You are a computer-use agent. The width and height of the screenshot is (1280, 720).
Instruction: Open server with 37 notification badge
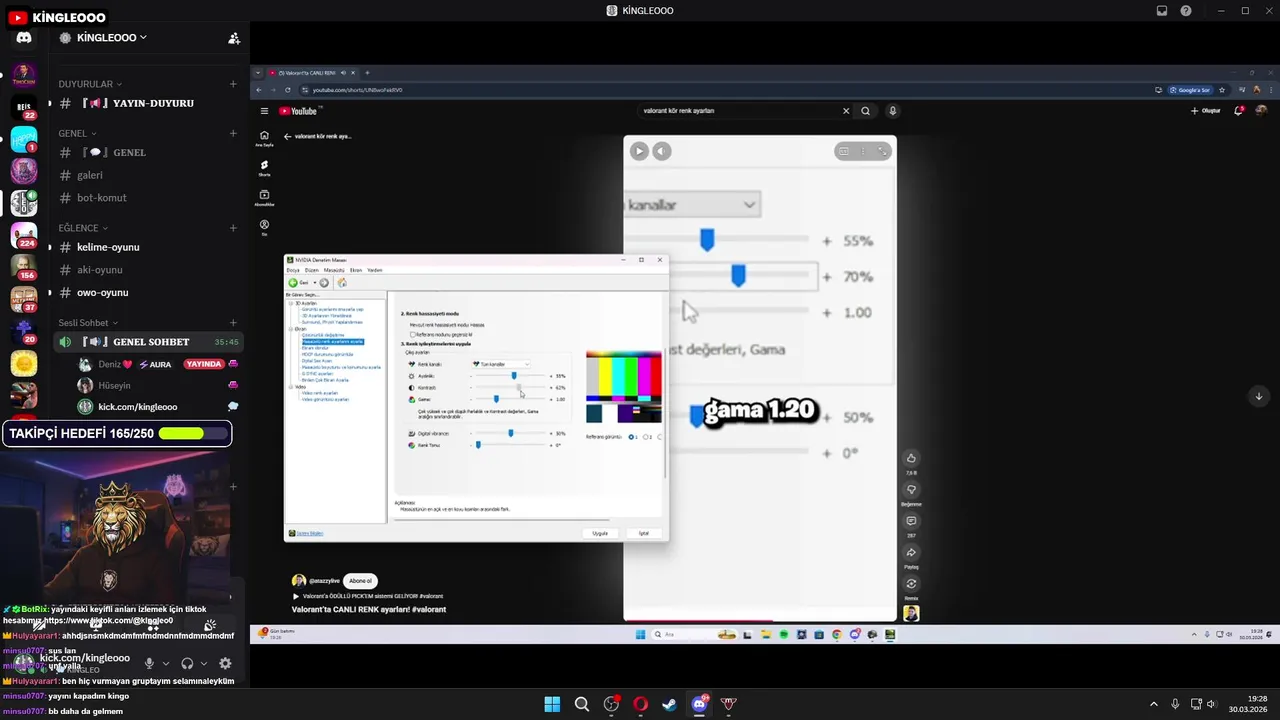[x=24, y=299]
